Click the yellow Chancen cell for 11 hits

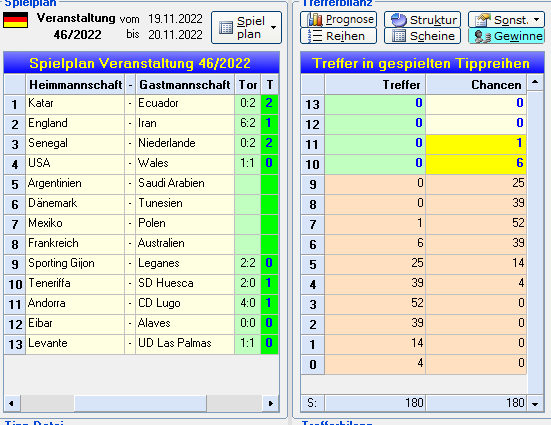pos(476,144)
